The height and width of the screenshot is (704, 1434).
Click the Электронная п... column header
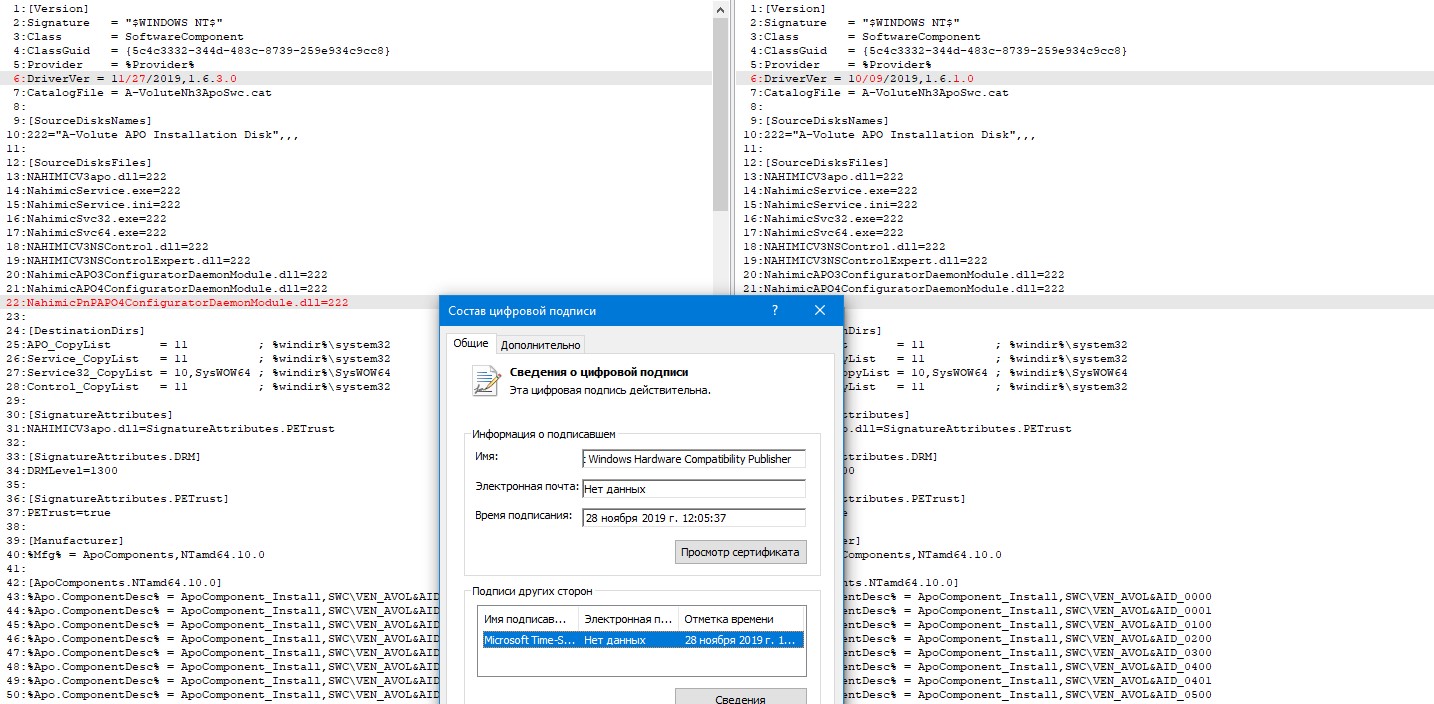629,619
